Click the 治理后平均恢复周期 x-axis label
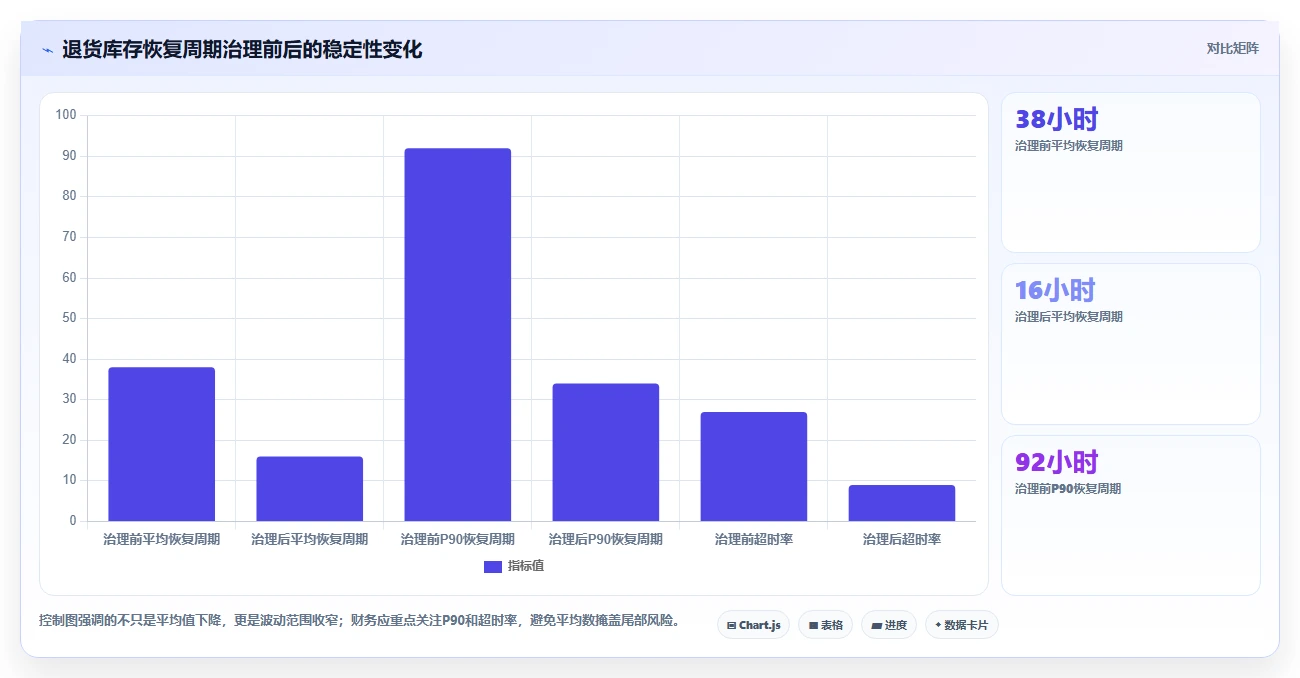1300x678 pixels. pos(309,539)
